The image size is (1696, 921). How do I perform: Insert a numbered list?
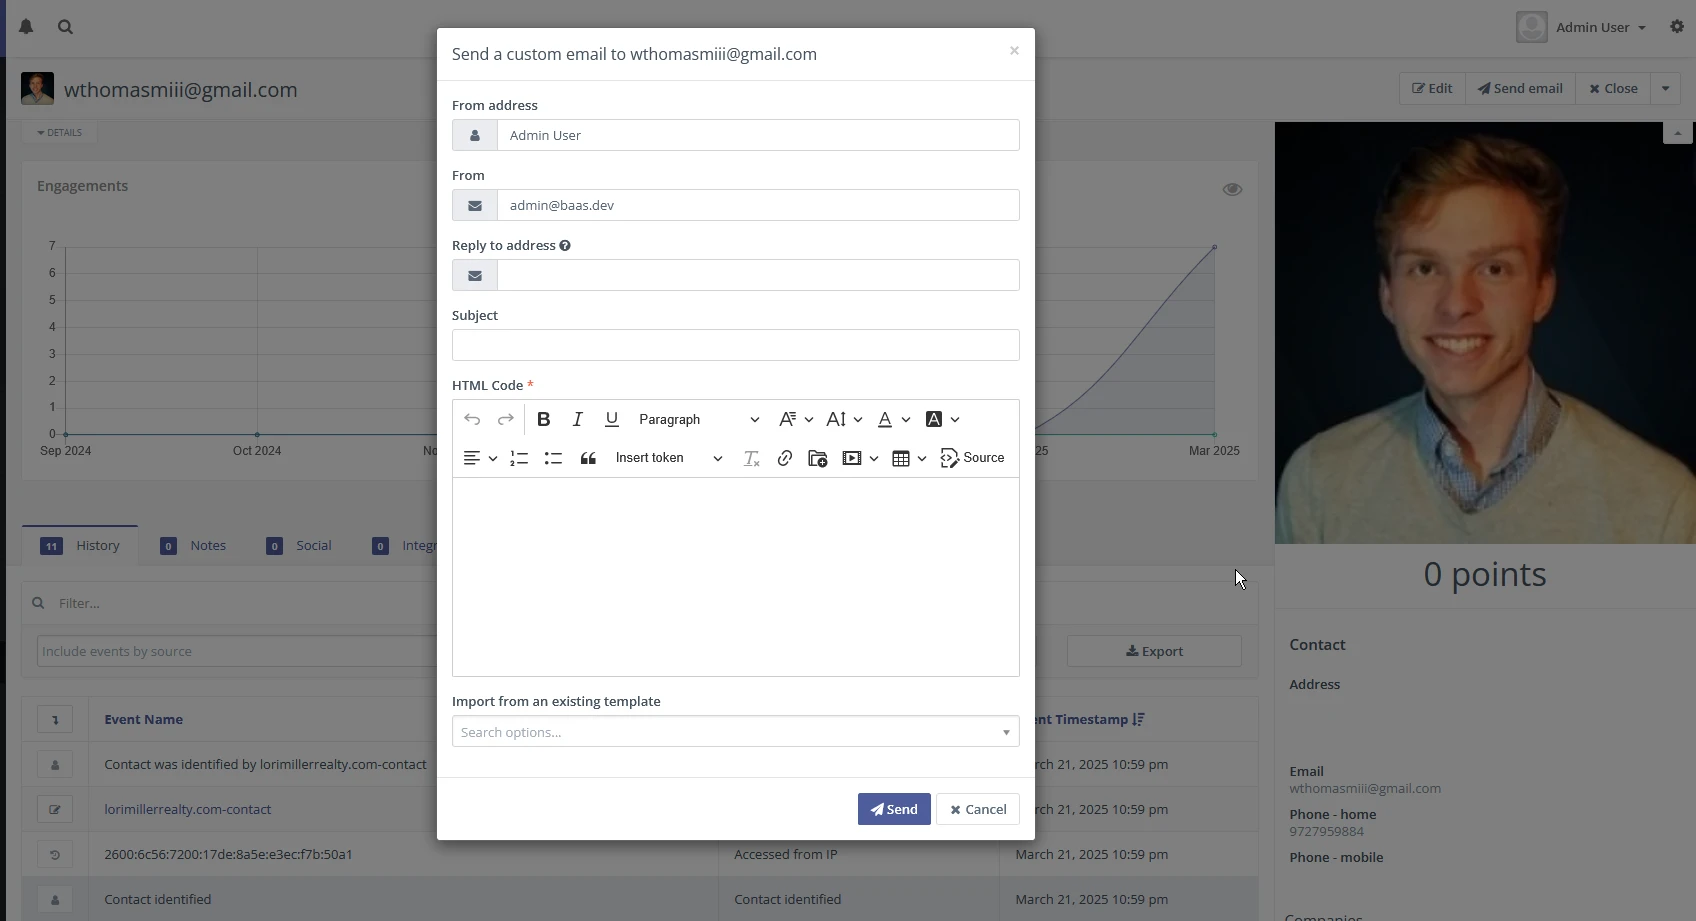point(518,458)
